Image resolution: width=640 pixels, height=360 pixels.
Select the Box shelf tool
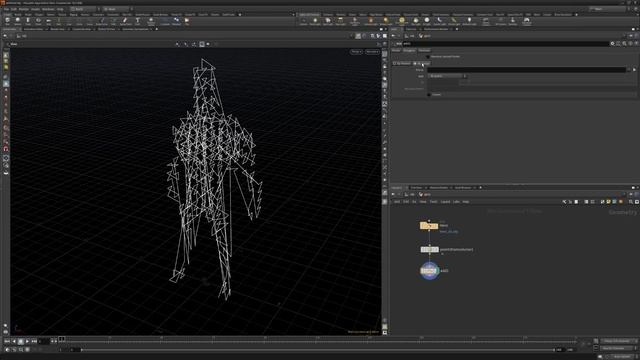point(7,21)
